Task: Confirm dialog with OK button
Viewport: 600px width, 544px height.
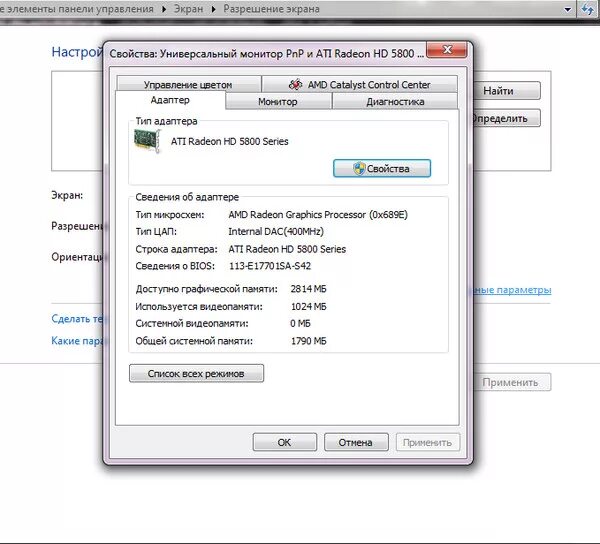Action: (x=284, y=442)
